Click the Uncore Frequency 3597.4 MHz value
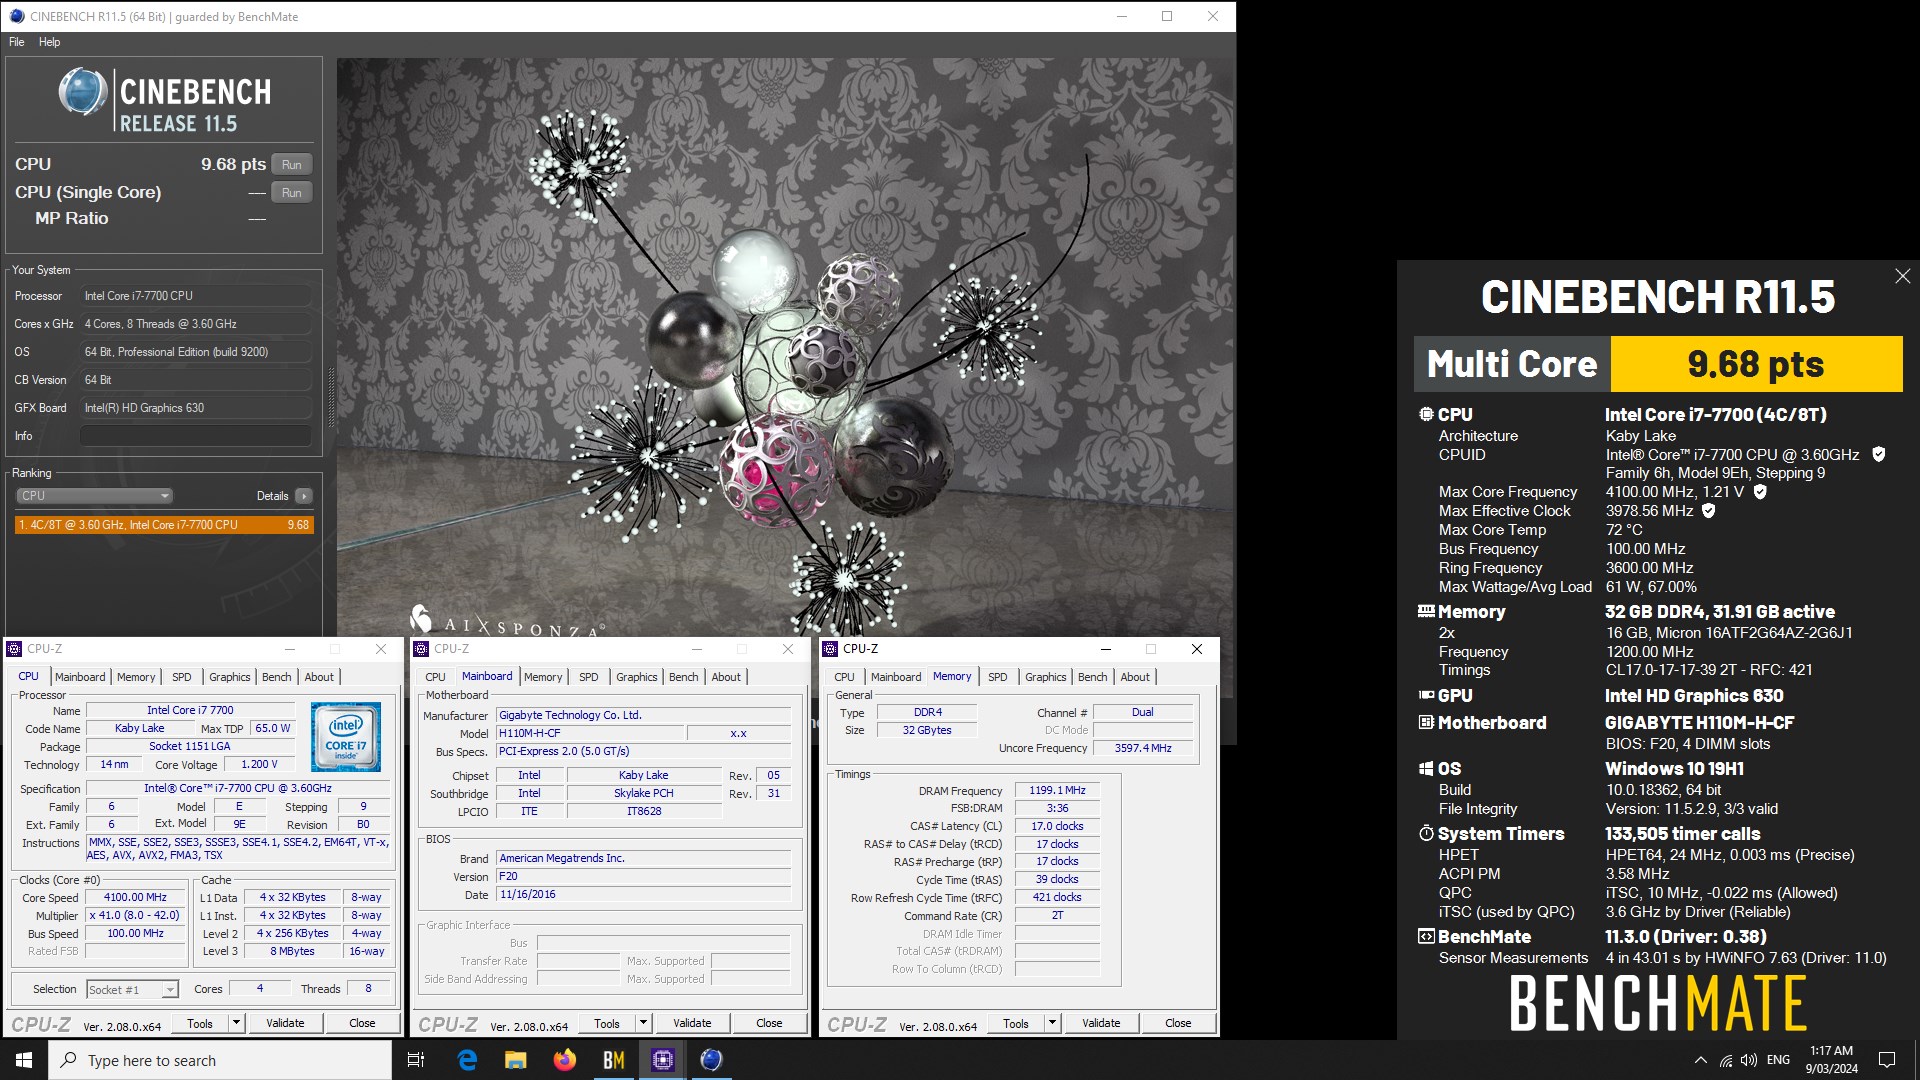This screenshot has height=1080, width=1920. (1143, 748)
